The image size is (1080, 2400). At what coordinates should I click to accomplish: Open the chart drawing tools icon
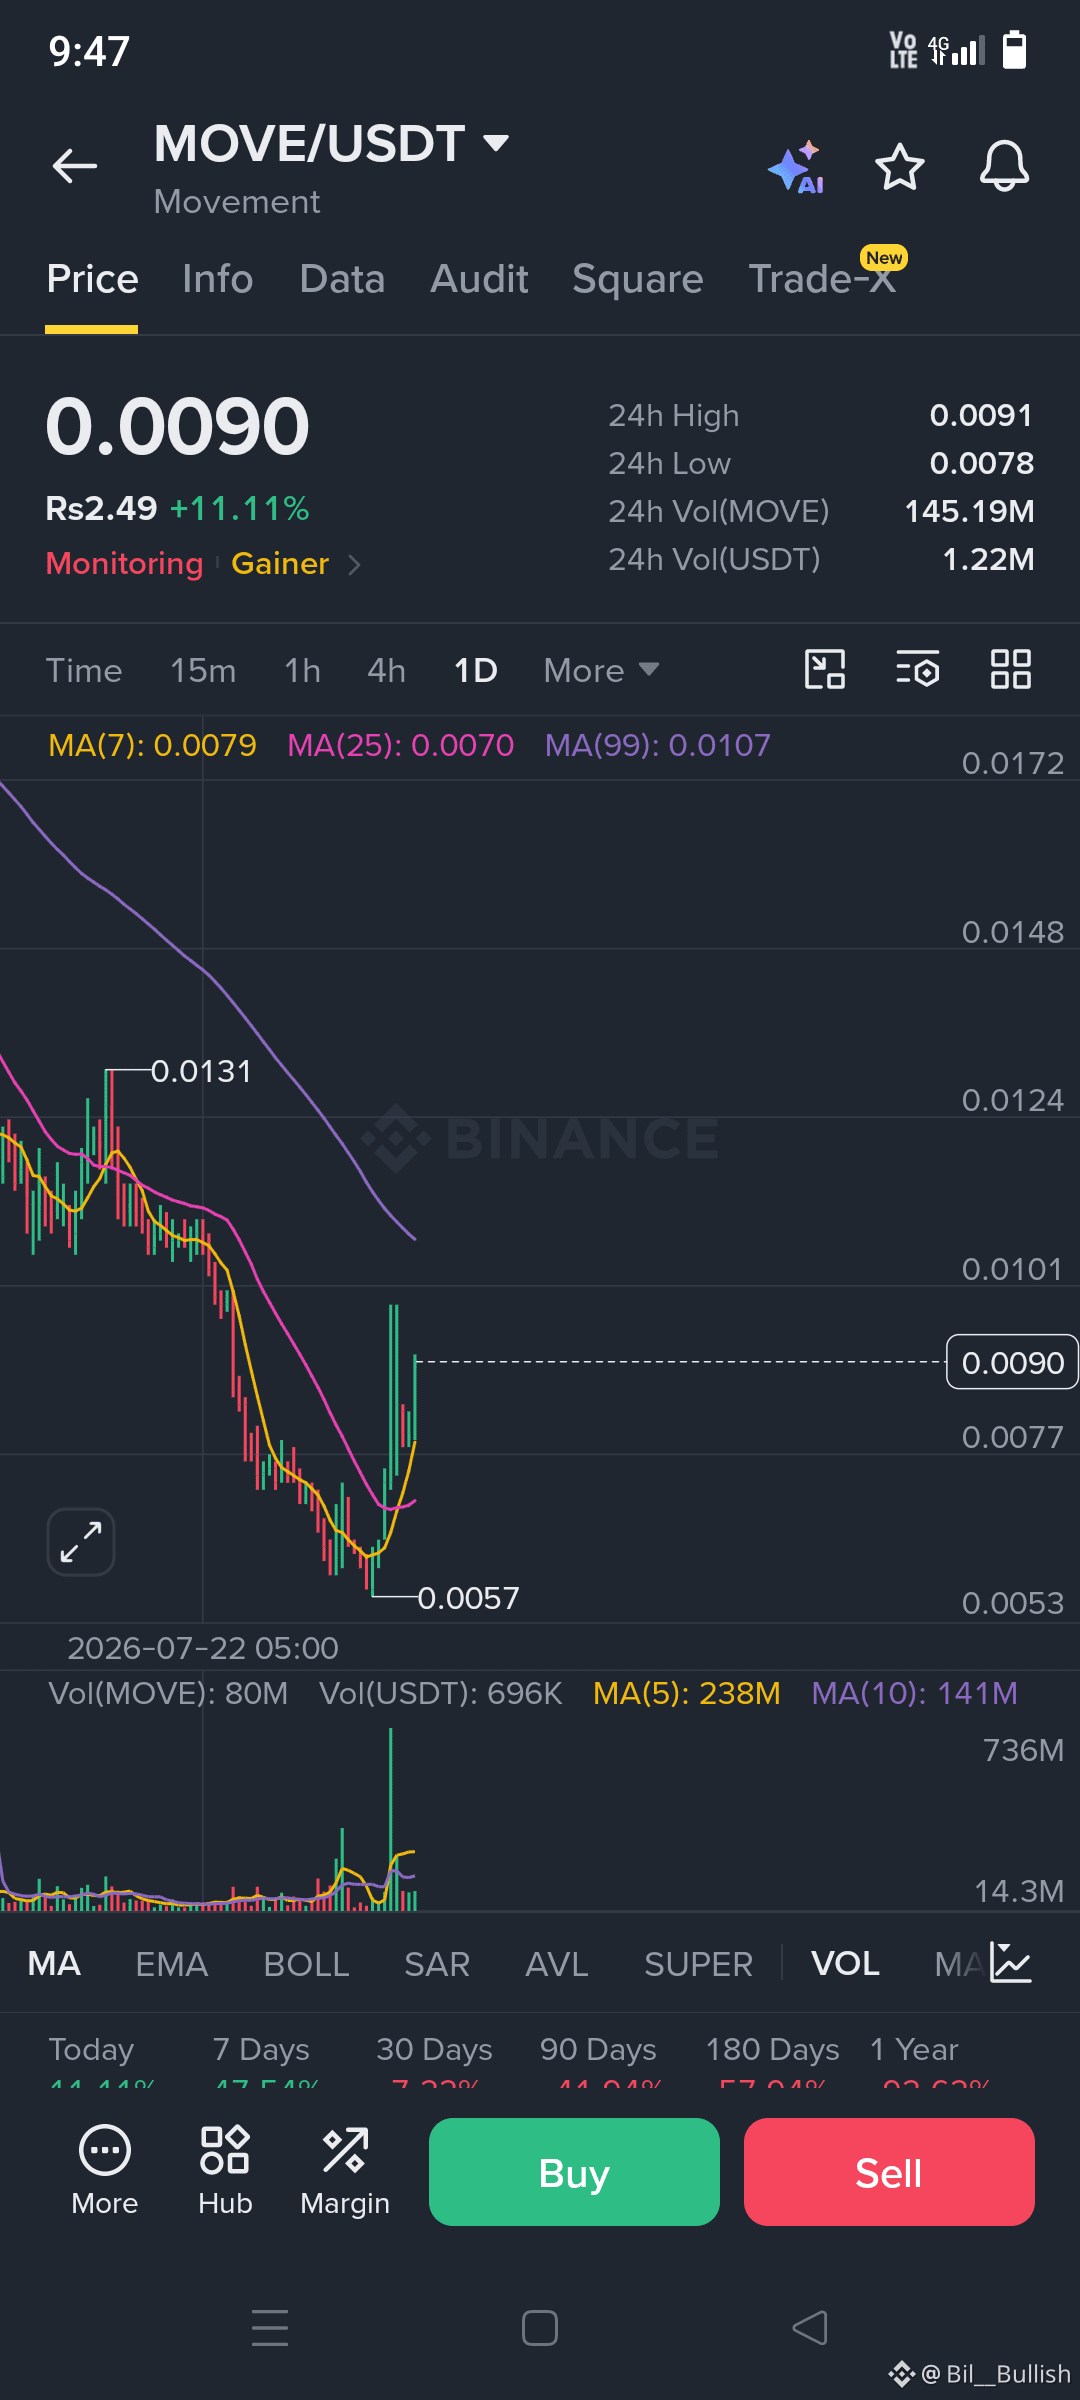[x=825, y=669]
